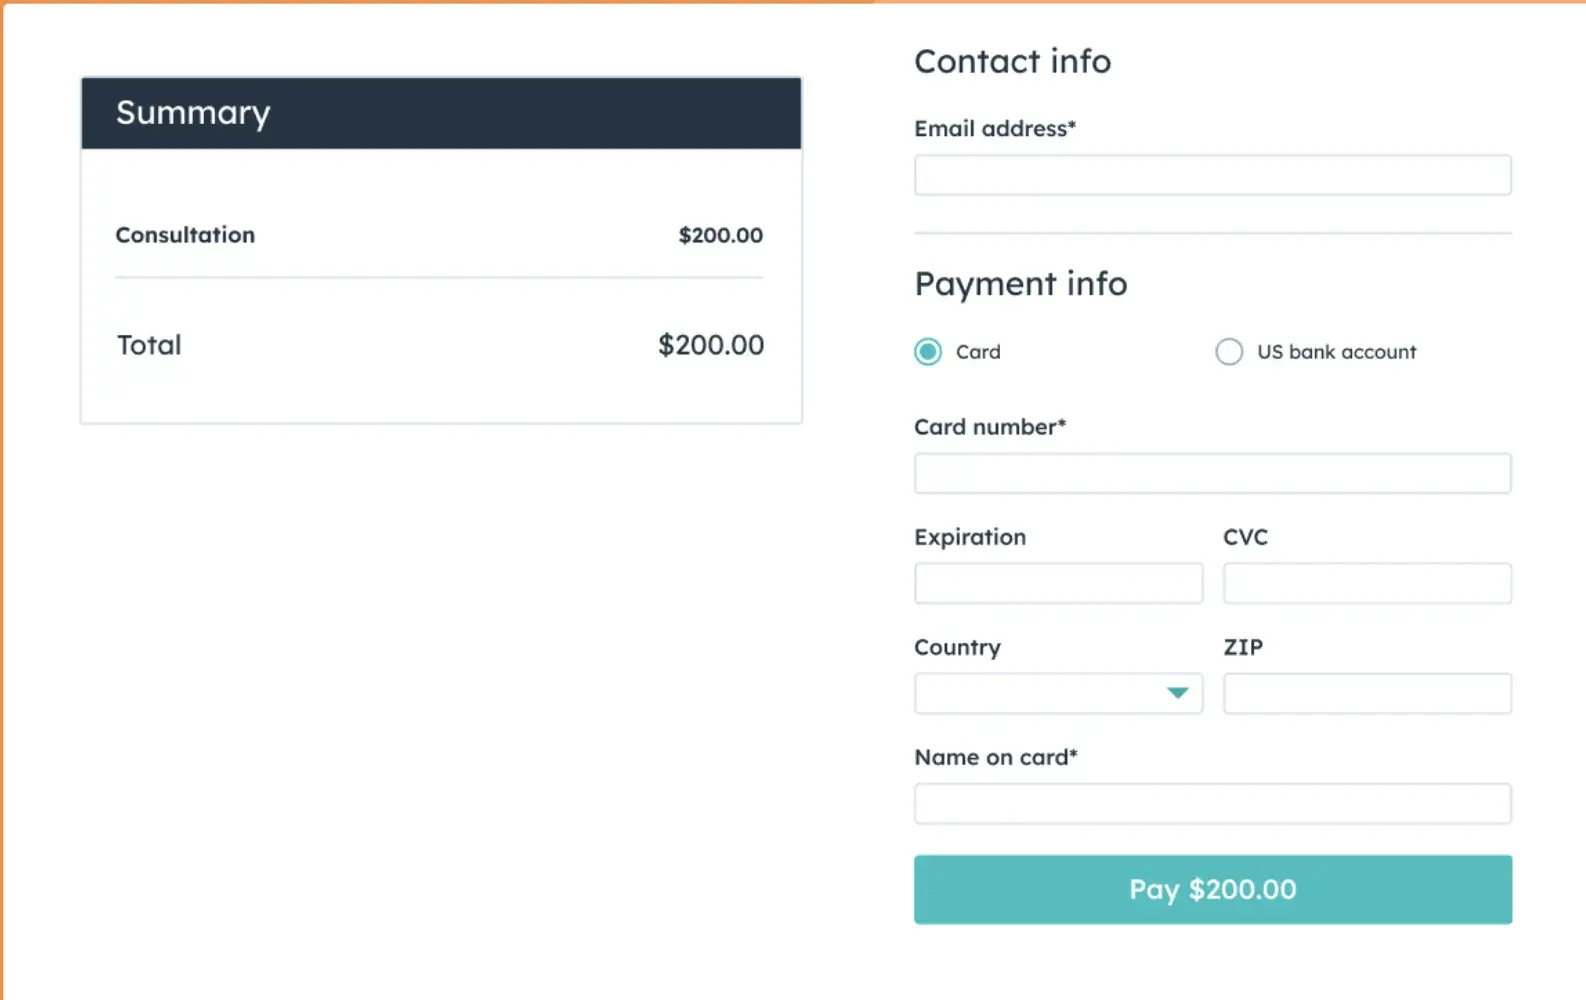Click into the Expiration field

pyautogui.click(x=1058, y=583)
